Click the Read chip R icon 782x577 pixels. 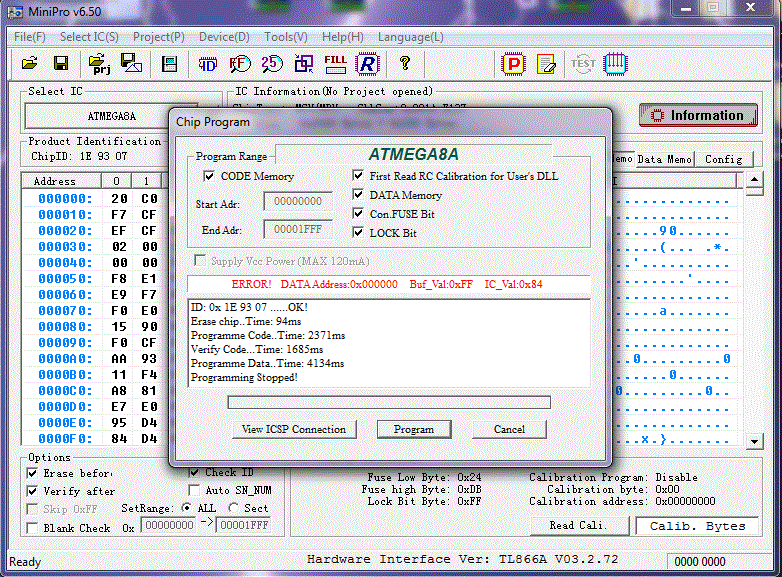point(368,64)
